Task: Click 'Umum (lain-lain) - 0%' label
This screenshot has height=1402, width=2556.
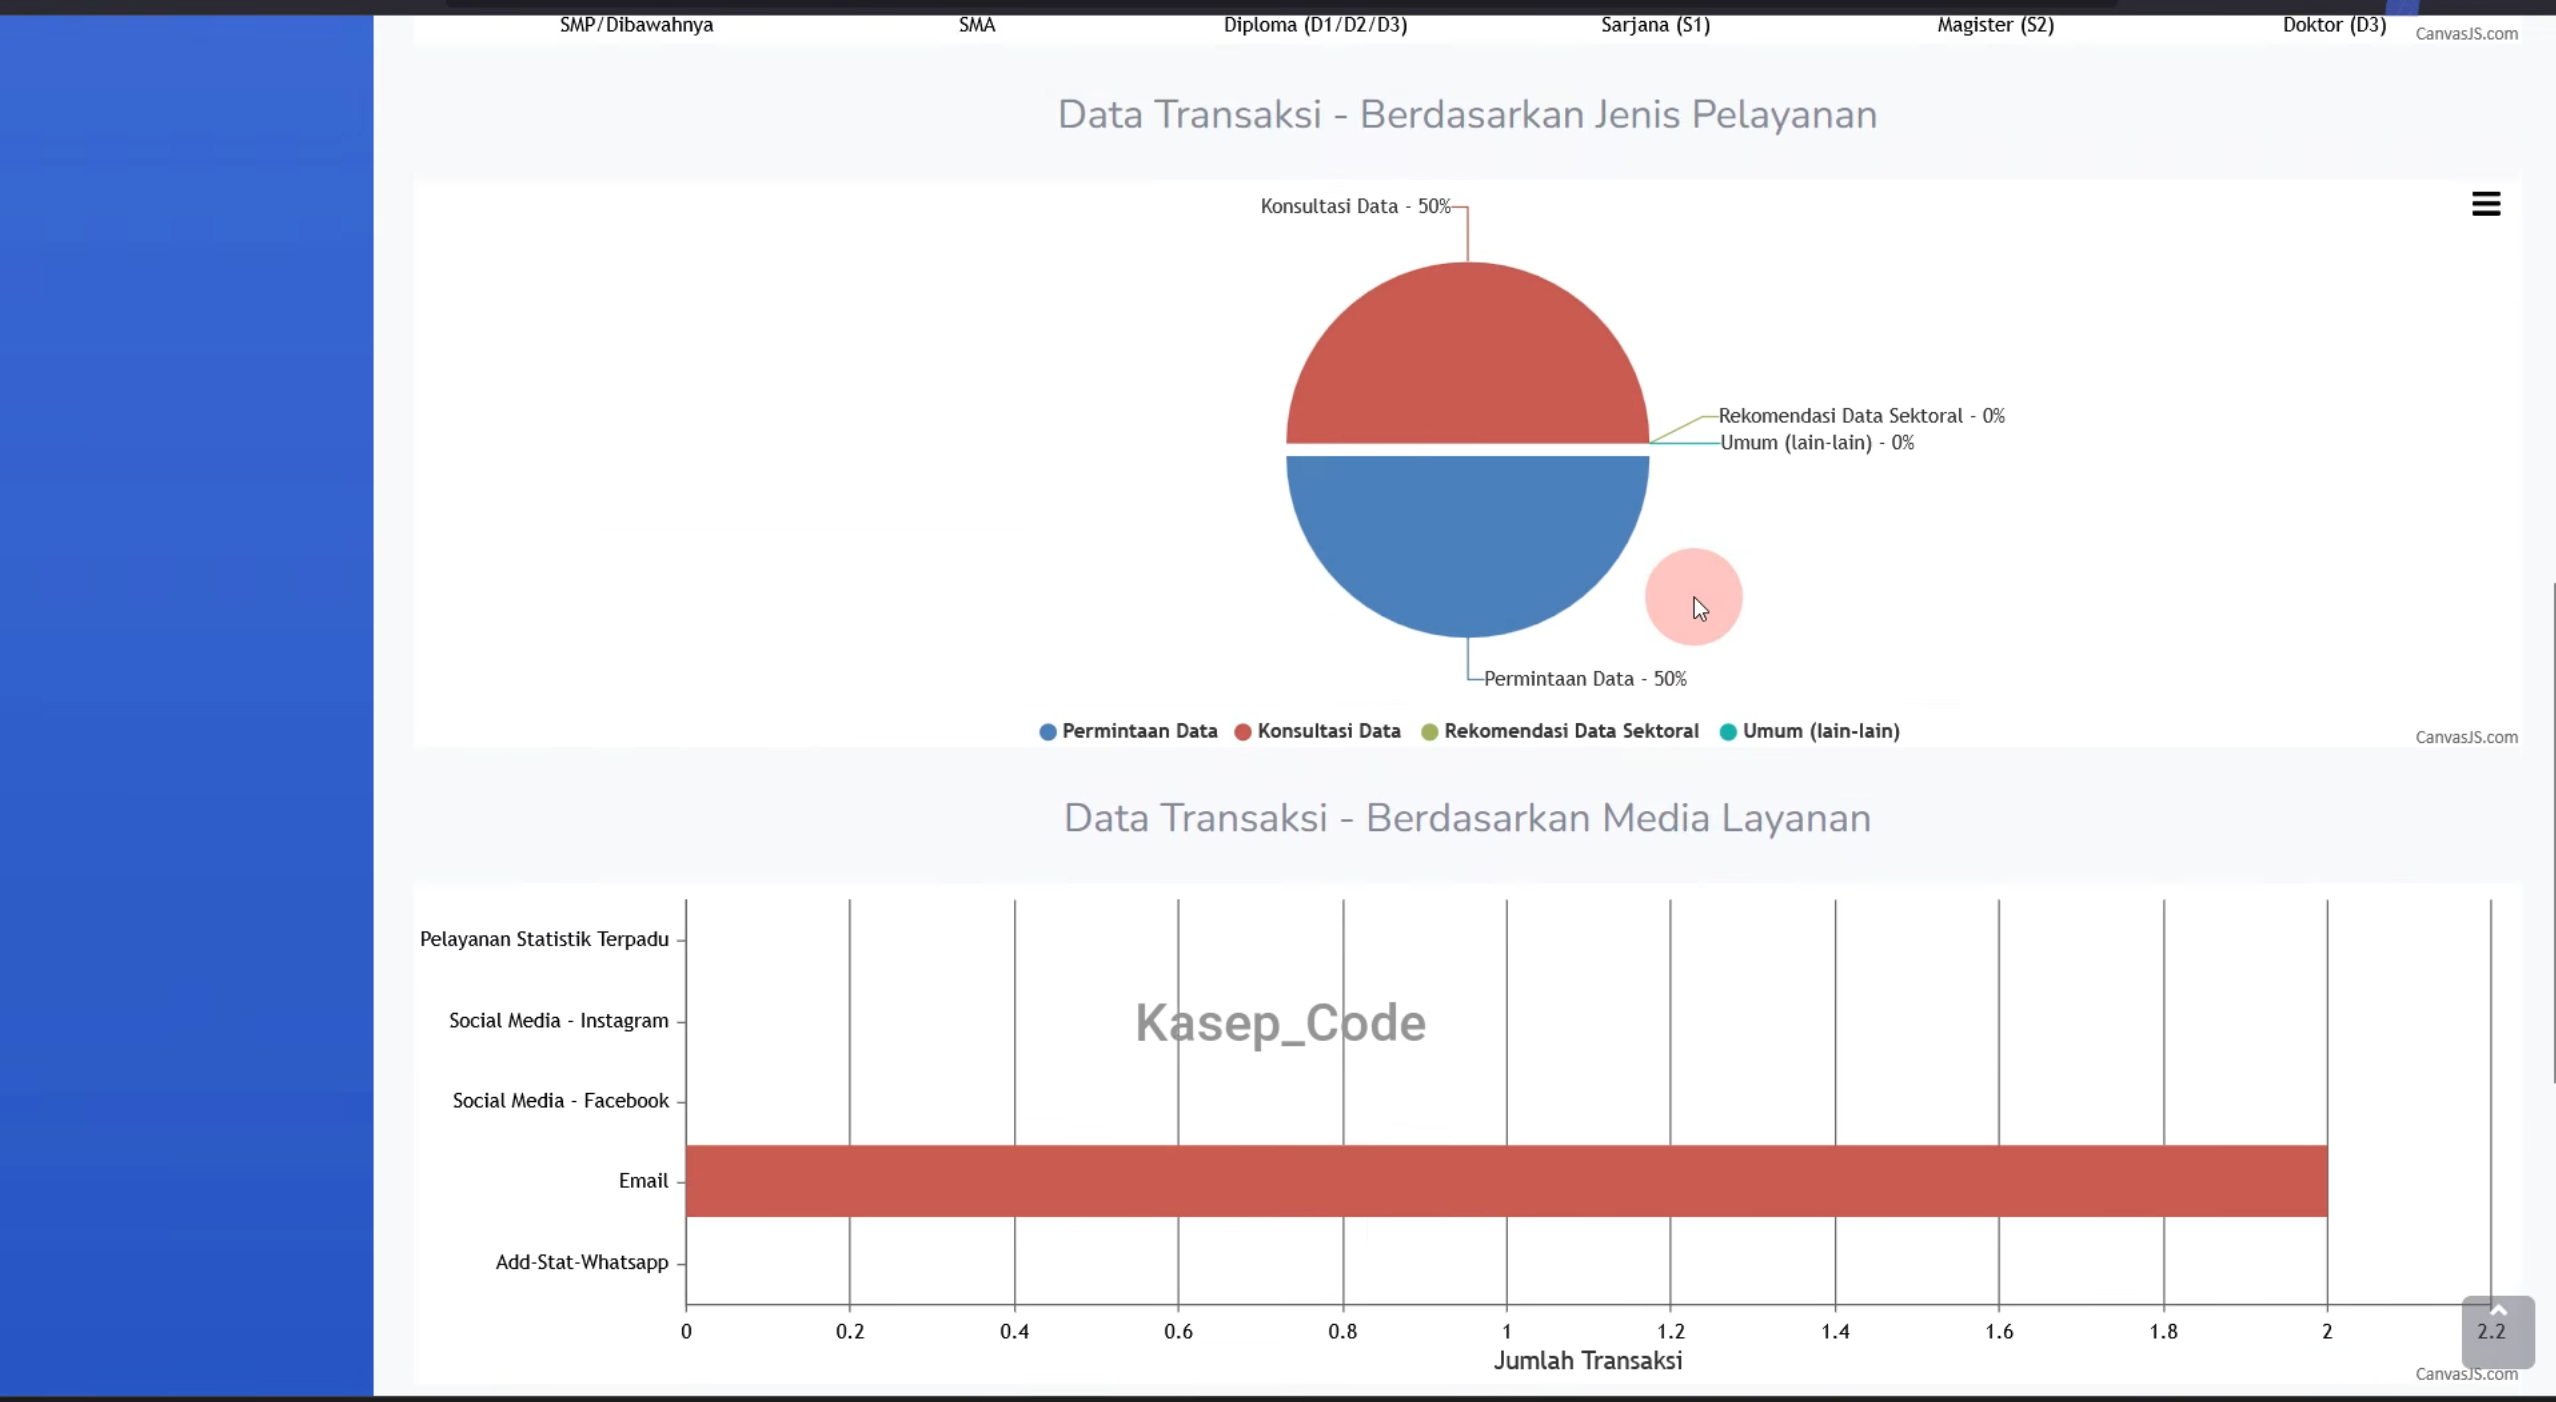Action: pyautogui.click(x=1817, y=443)
